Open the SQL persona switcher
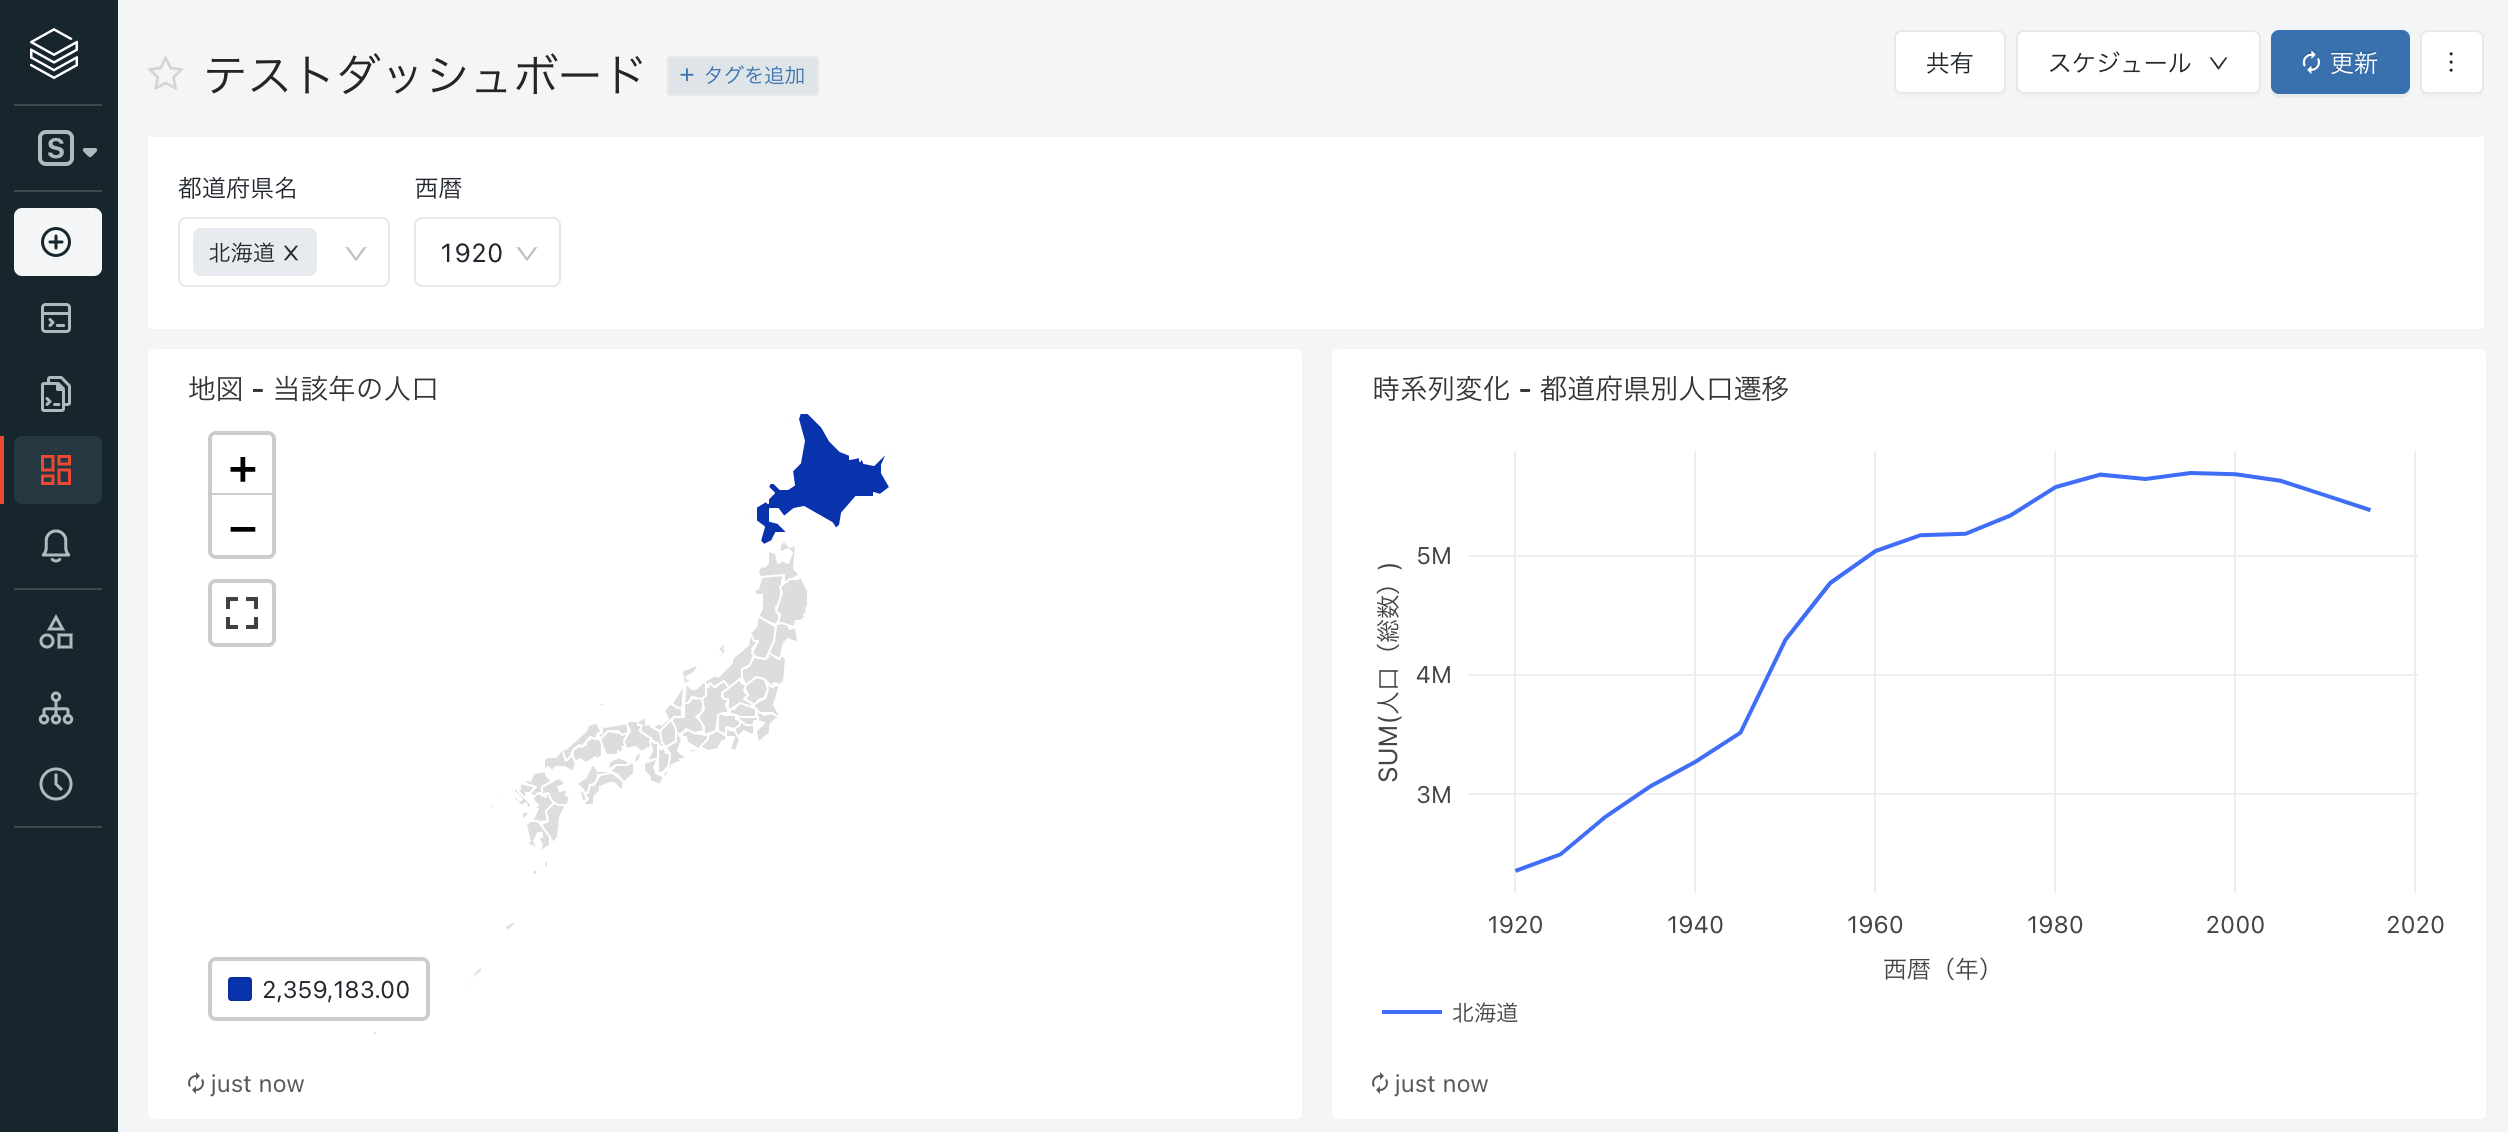Viewport: 2508px width, 1132px height. pyautogui.click(x=66, y=149)
